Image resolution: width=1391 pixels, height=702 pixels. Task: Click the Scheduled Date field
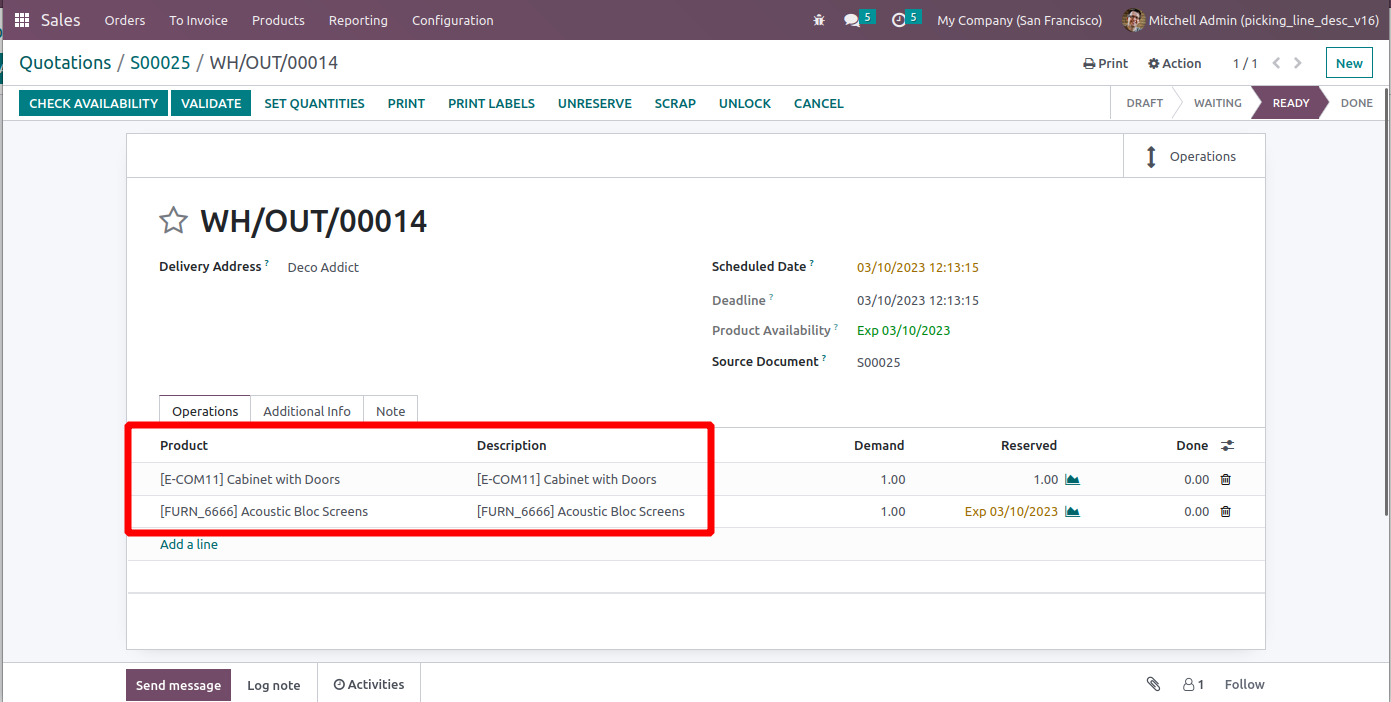click(x=917, y=268)
